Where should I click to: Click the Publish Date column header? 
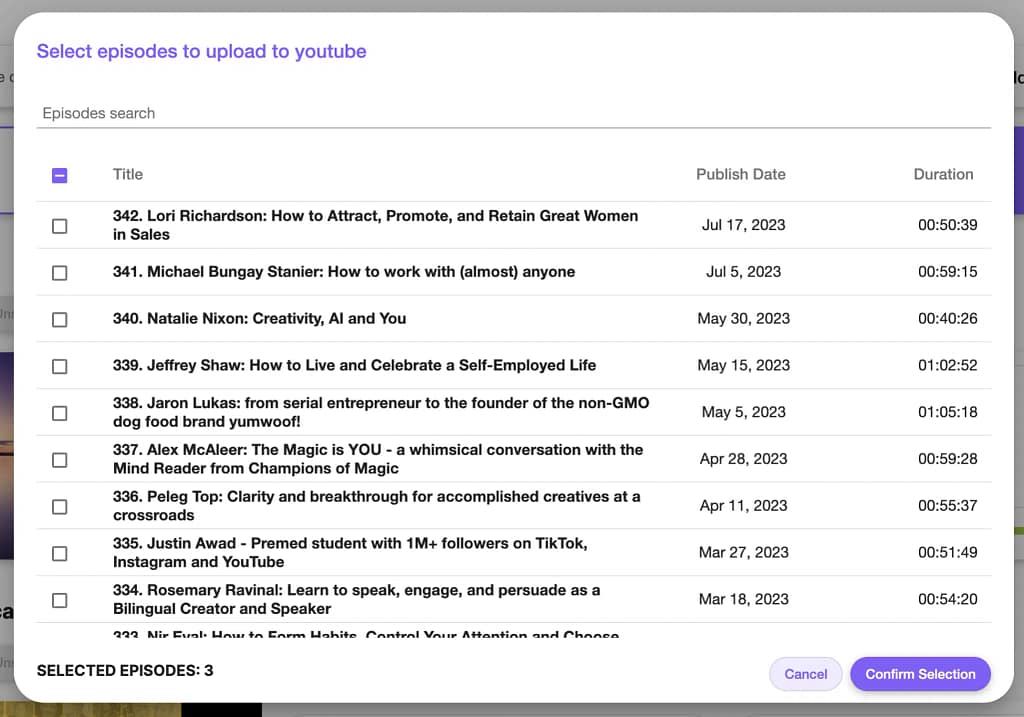click(x=740, y=174)
